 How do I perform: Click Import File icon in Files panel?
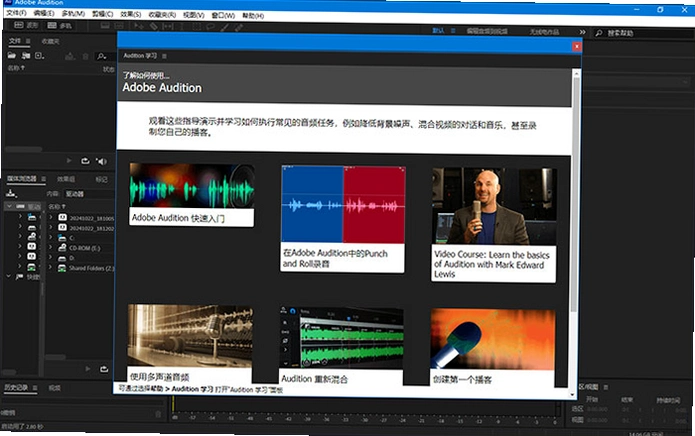[x=26, y=55]
